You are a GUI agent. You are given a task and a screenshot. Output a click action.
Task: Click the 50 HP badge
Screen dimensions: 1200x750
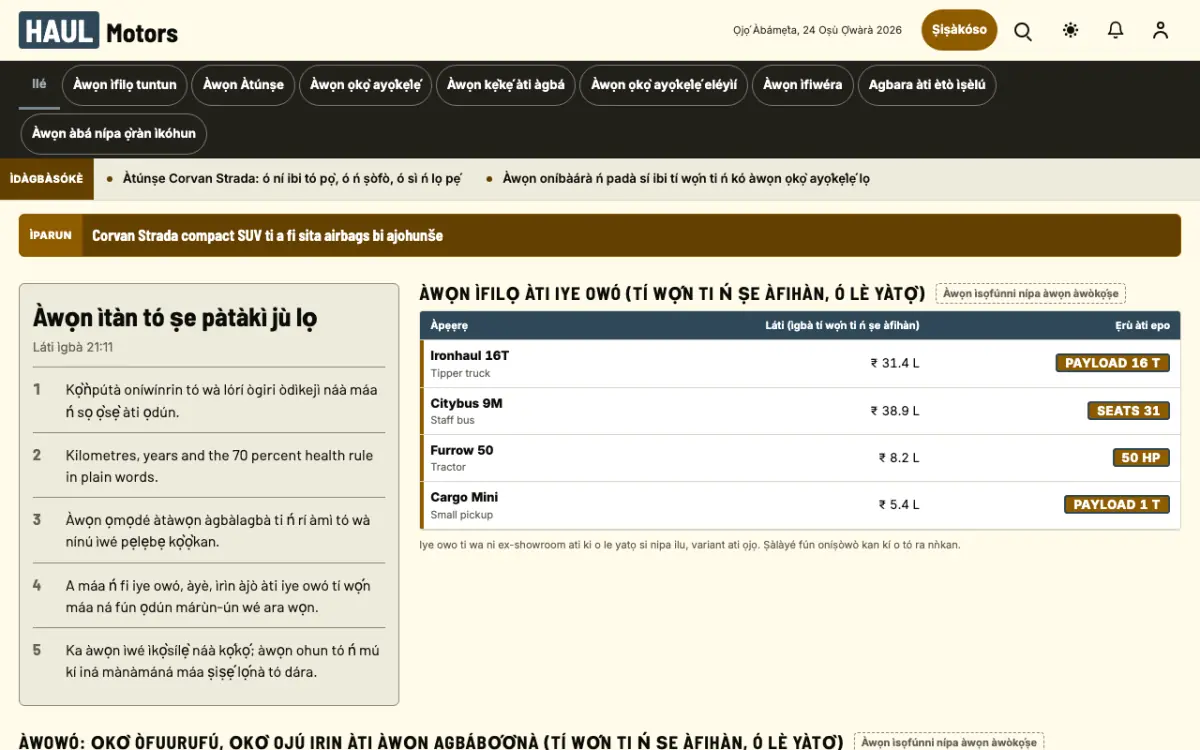1141,458
